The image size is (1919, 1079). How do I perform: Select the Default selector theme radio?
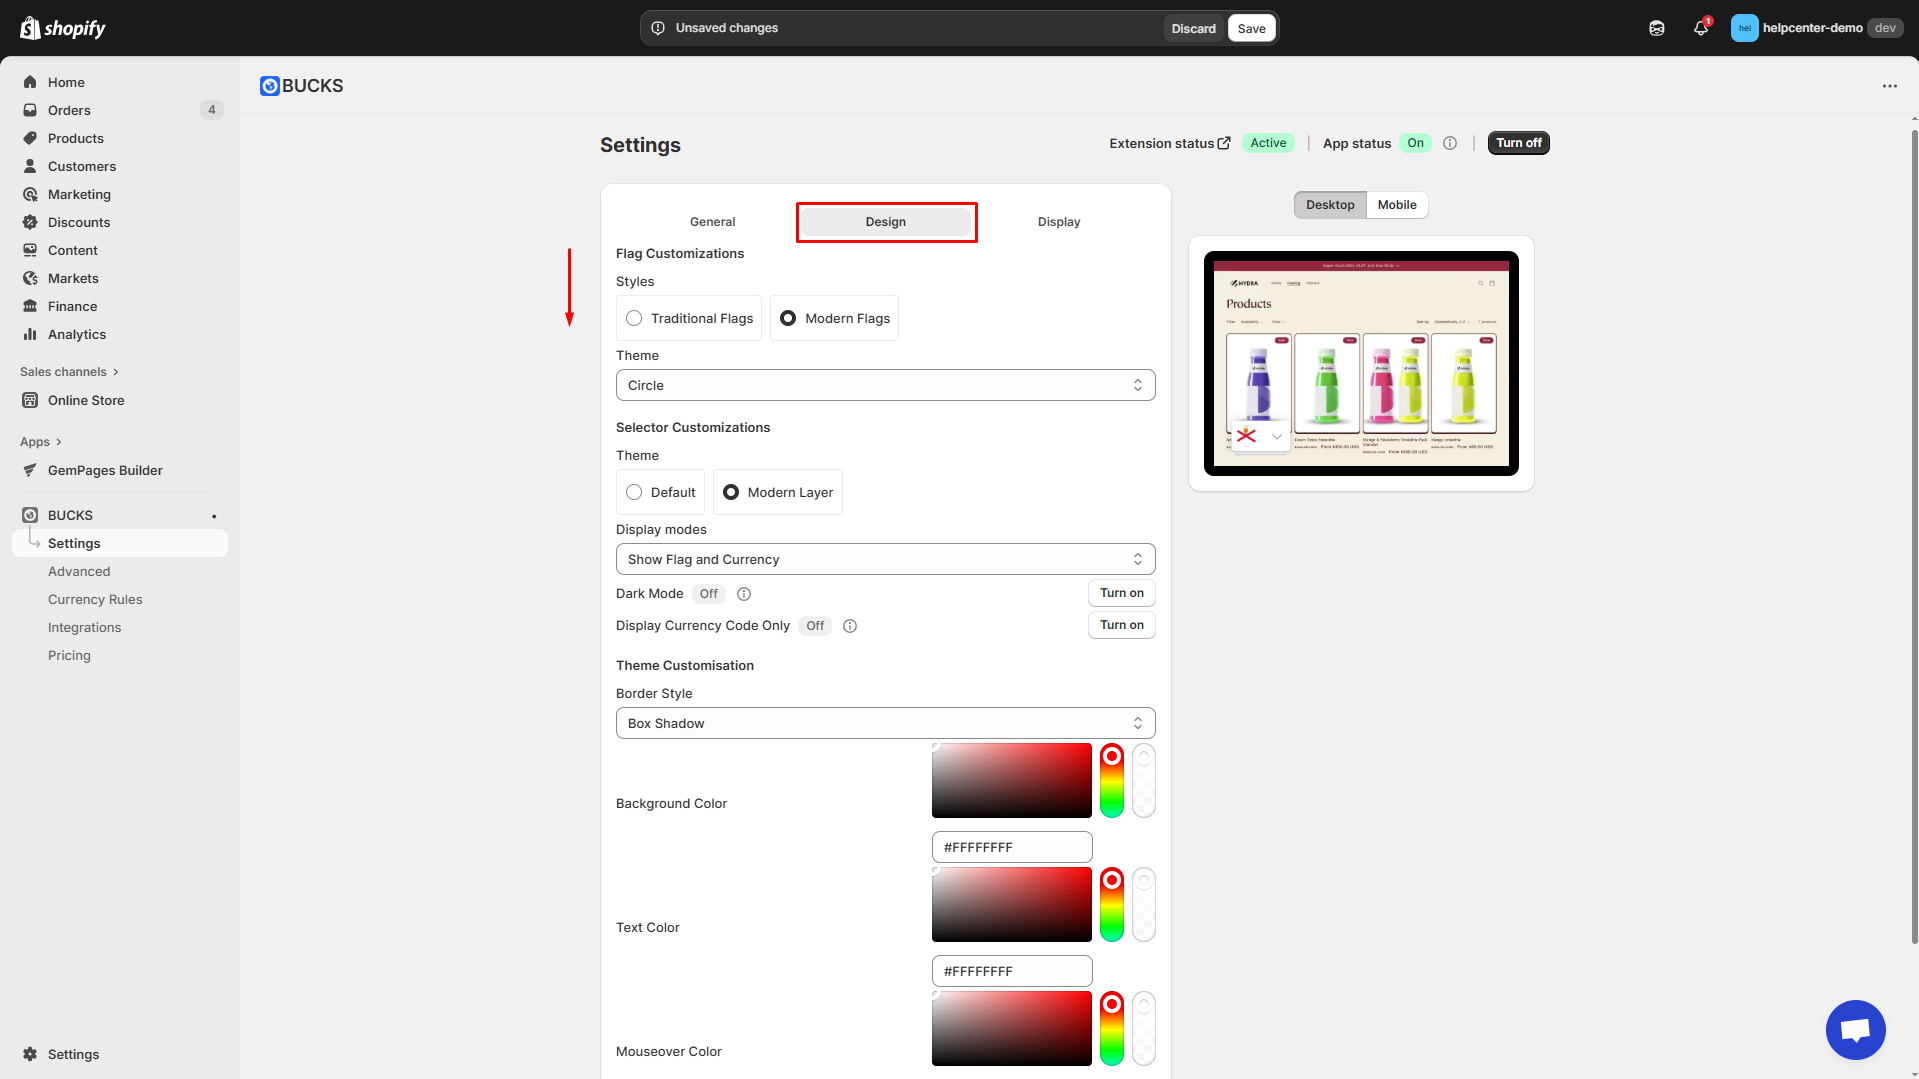point(634,492)
